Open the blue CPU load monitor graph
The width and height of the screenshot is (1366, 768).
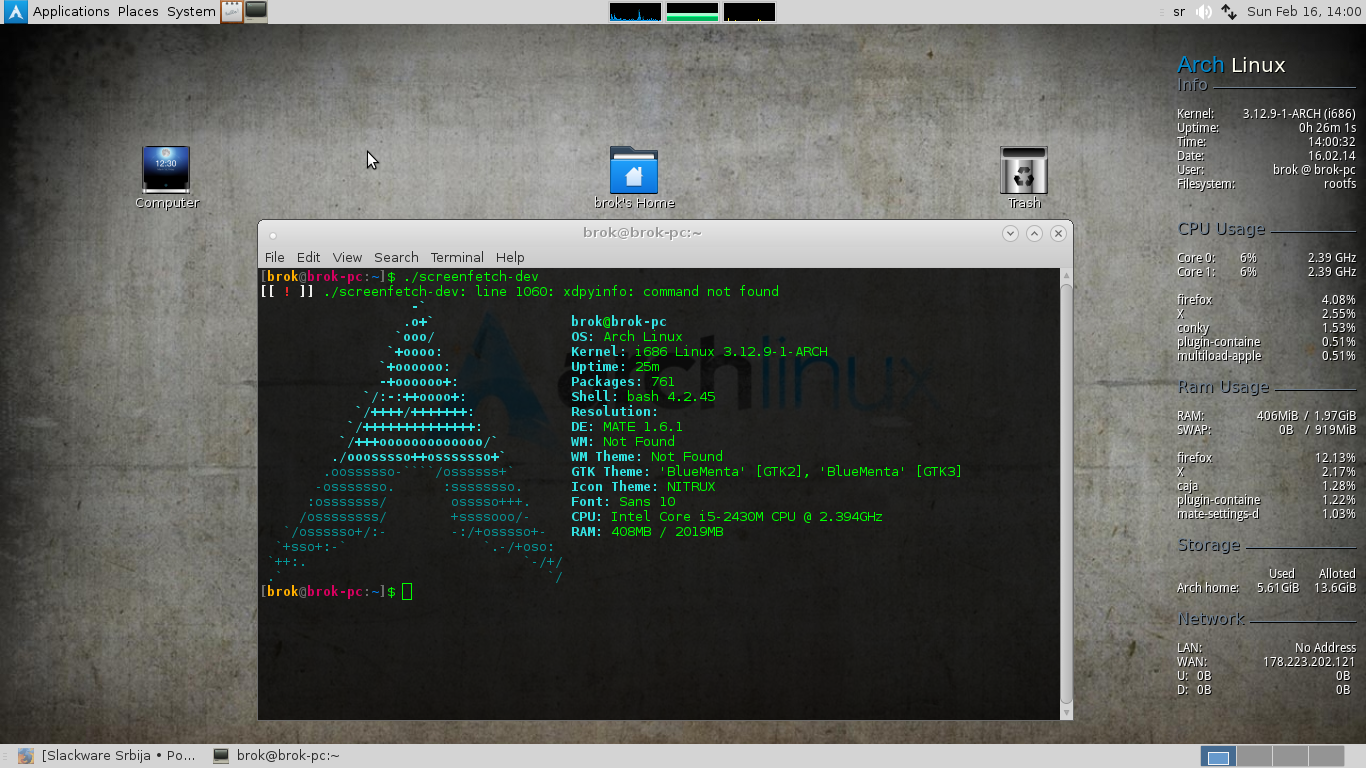pos(635,12)
